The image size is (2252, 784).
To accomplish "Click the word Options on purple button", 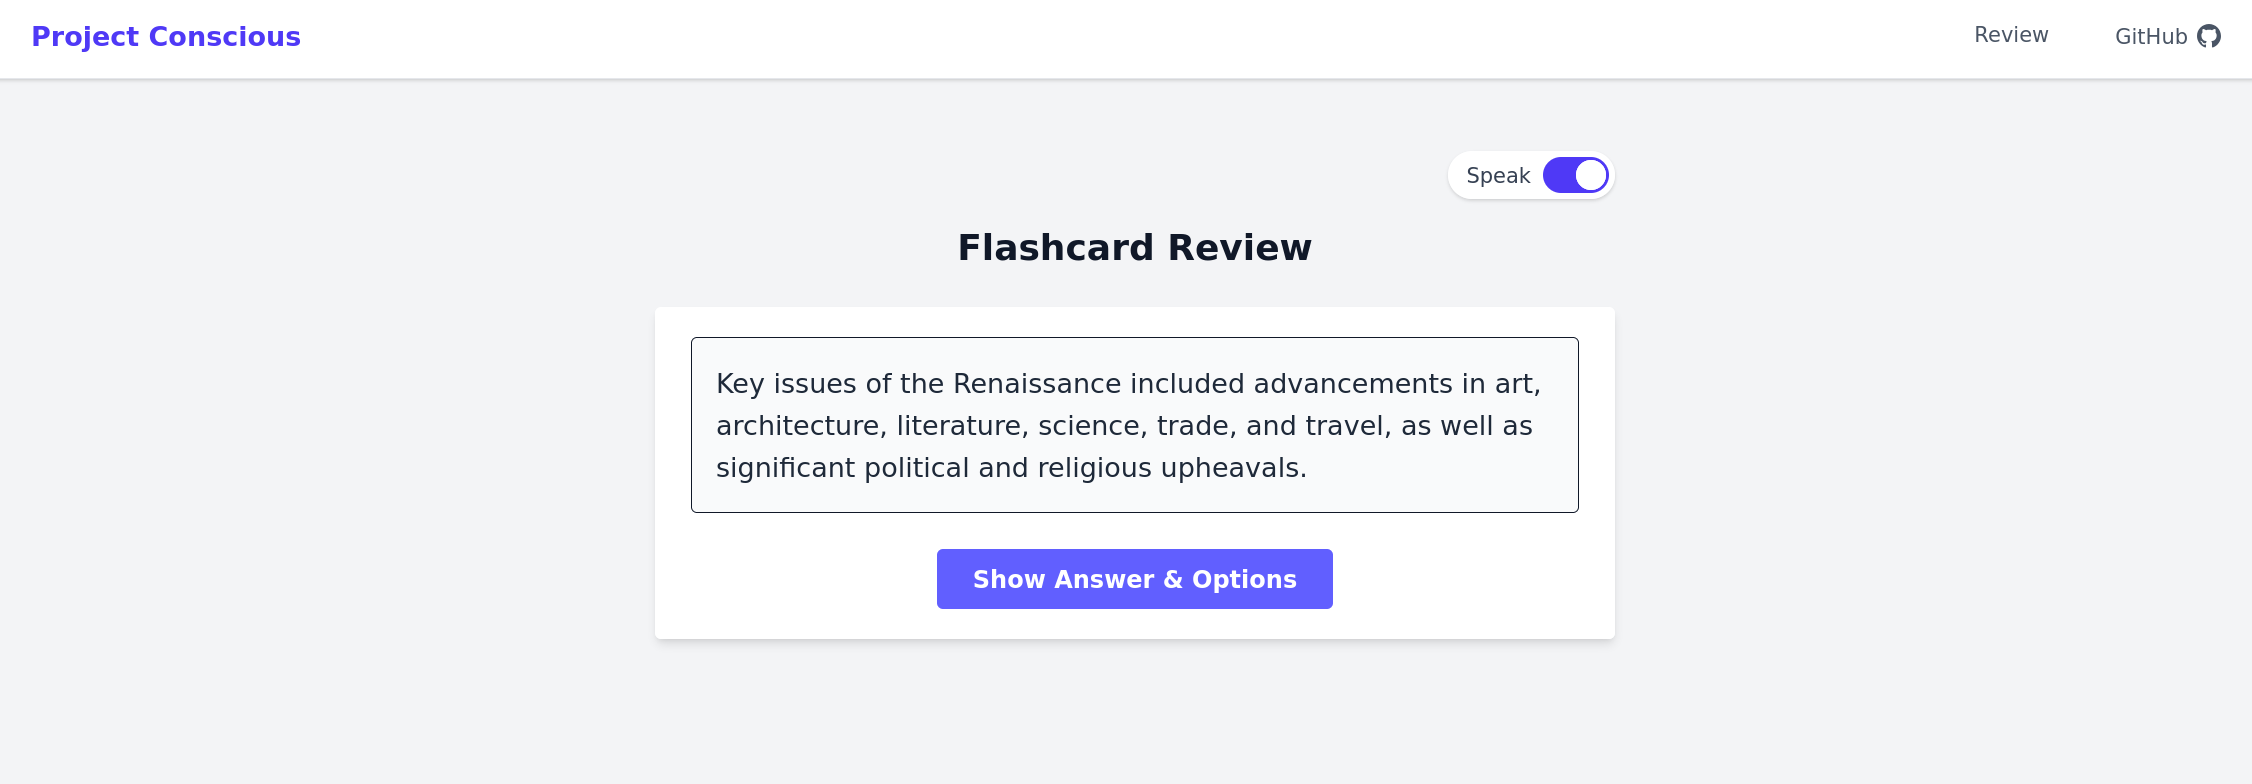I will (x=1244, y=580).
